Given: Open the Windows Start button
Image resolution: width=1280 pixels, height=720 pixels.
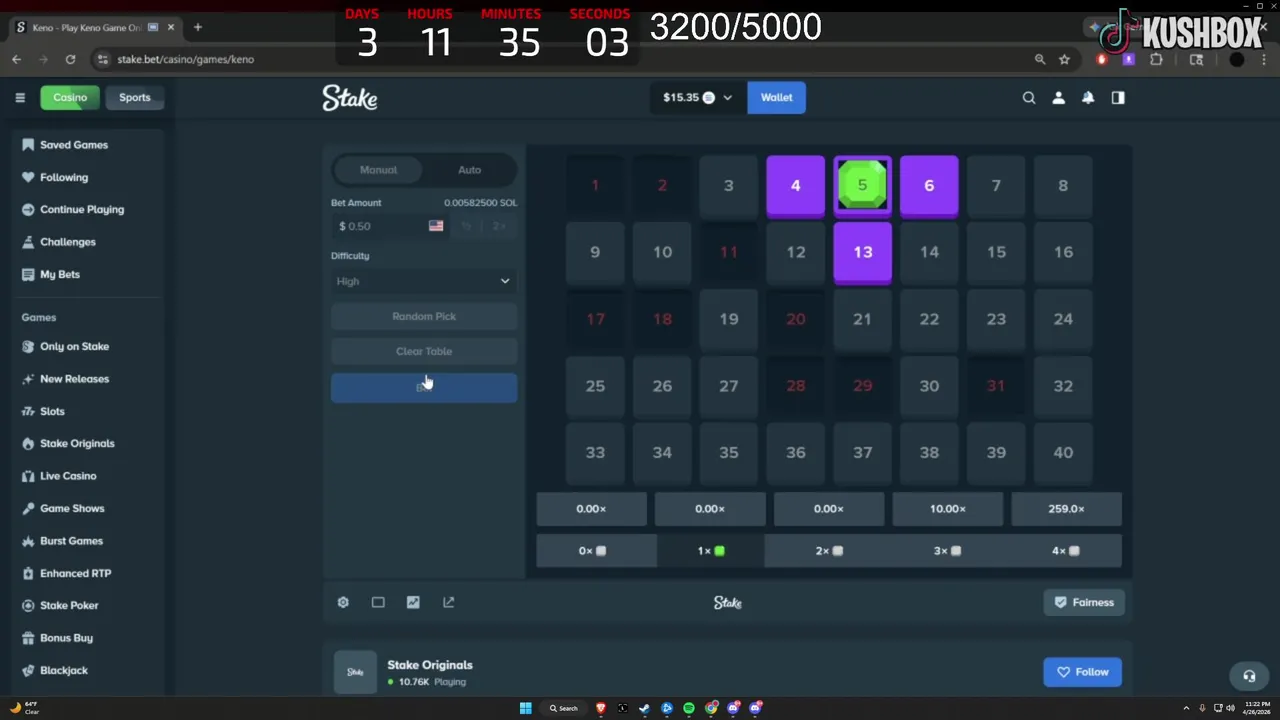Looking at the screenshot, I should [525, 708].
